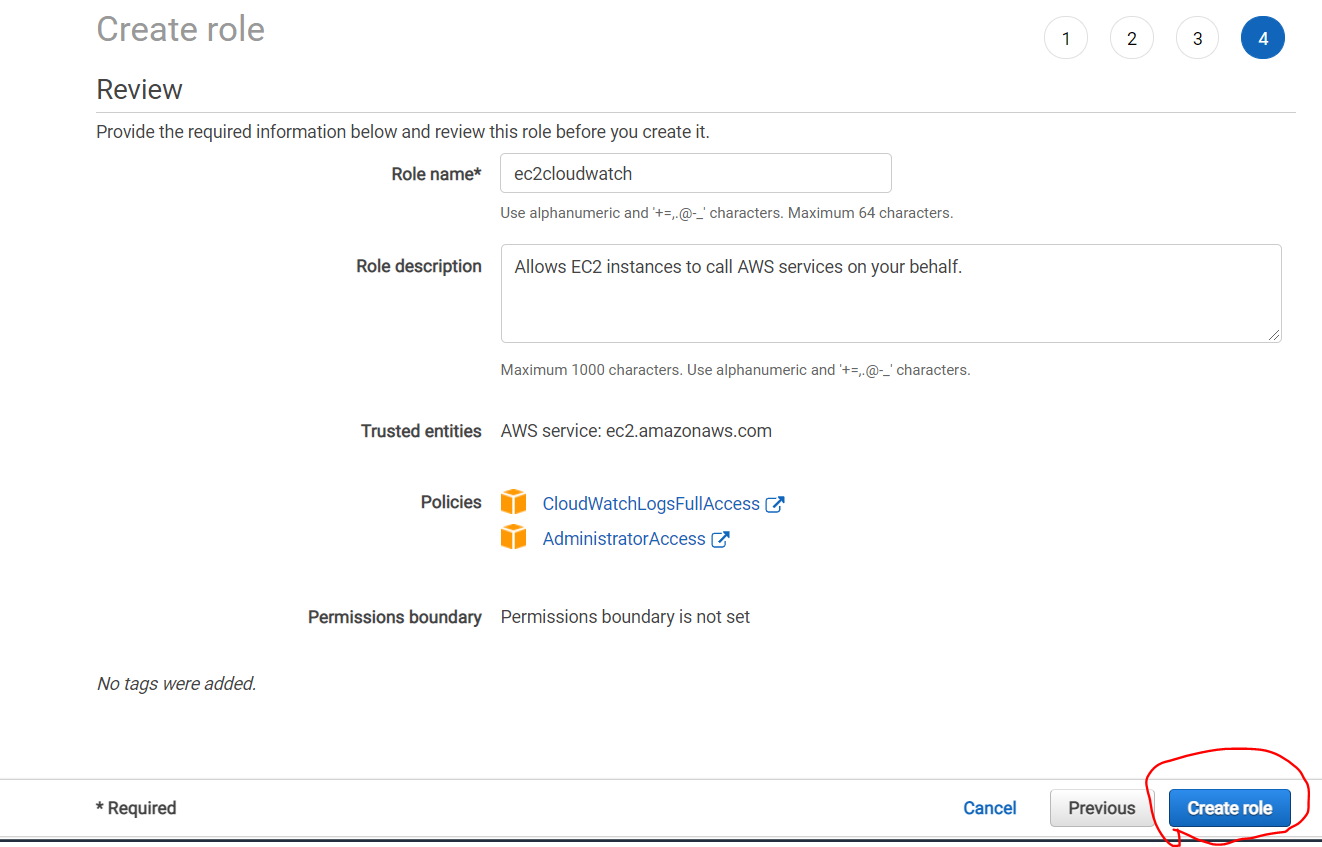Open the CloudWatchLogsFullAccess policy link

[651, 504]
